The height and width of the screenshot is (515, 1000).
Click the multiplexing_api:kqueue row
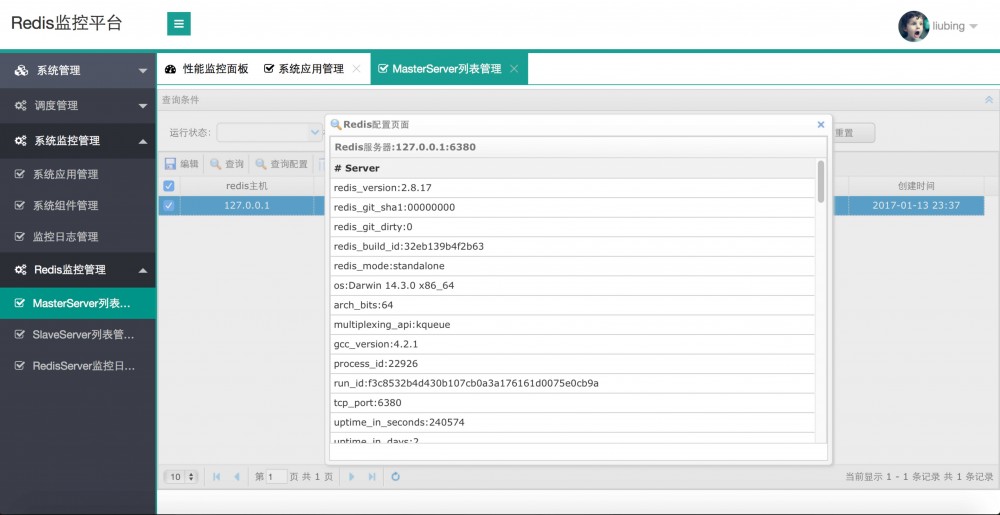573,324
